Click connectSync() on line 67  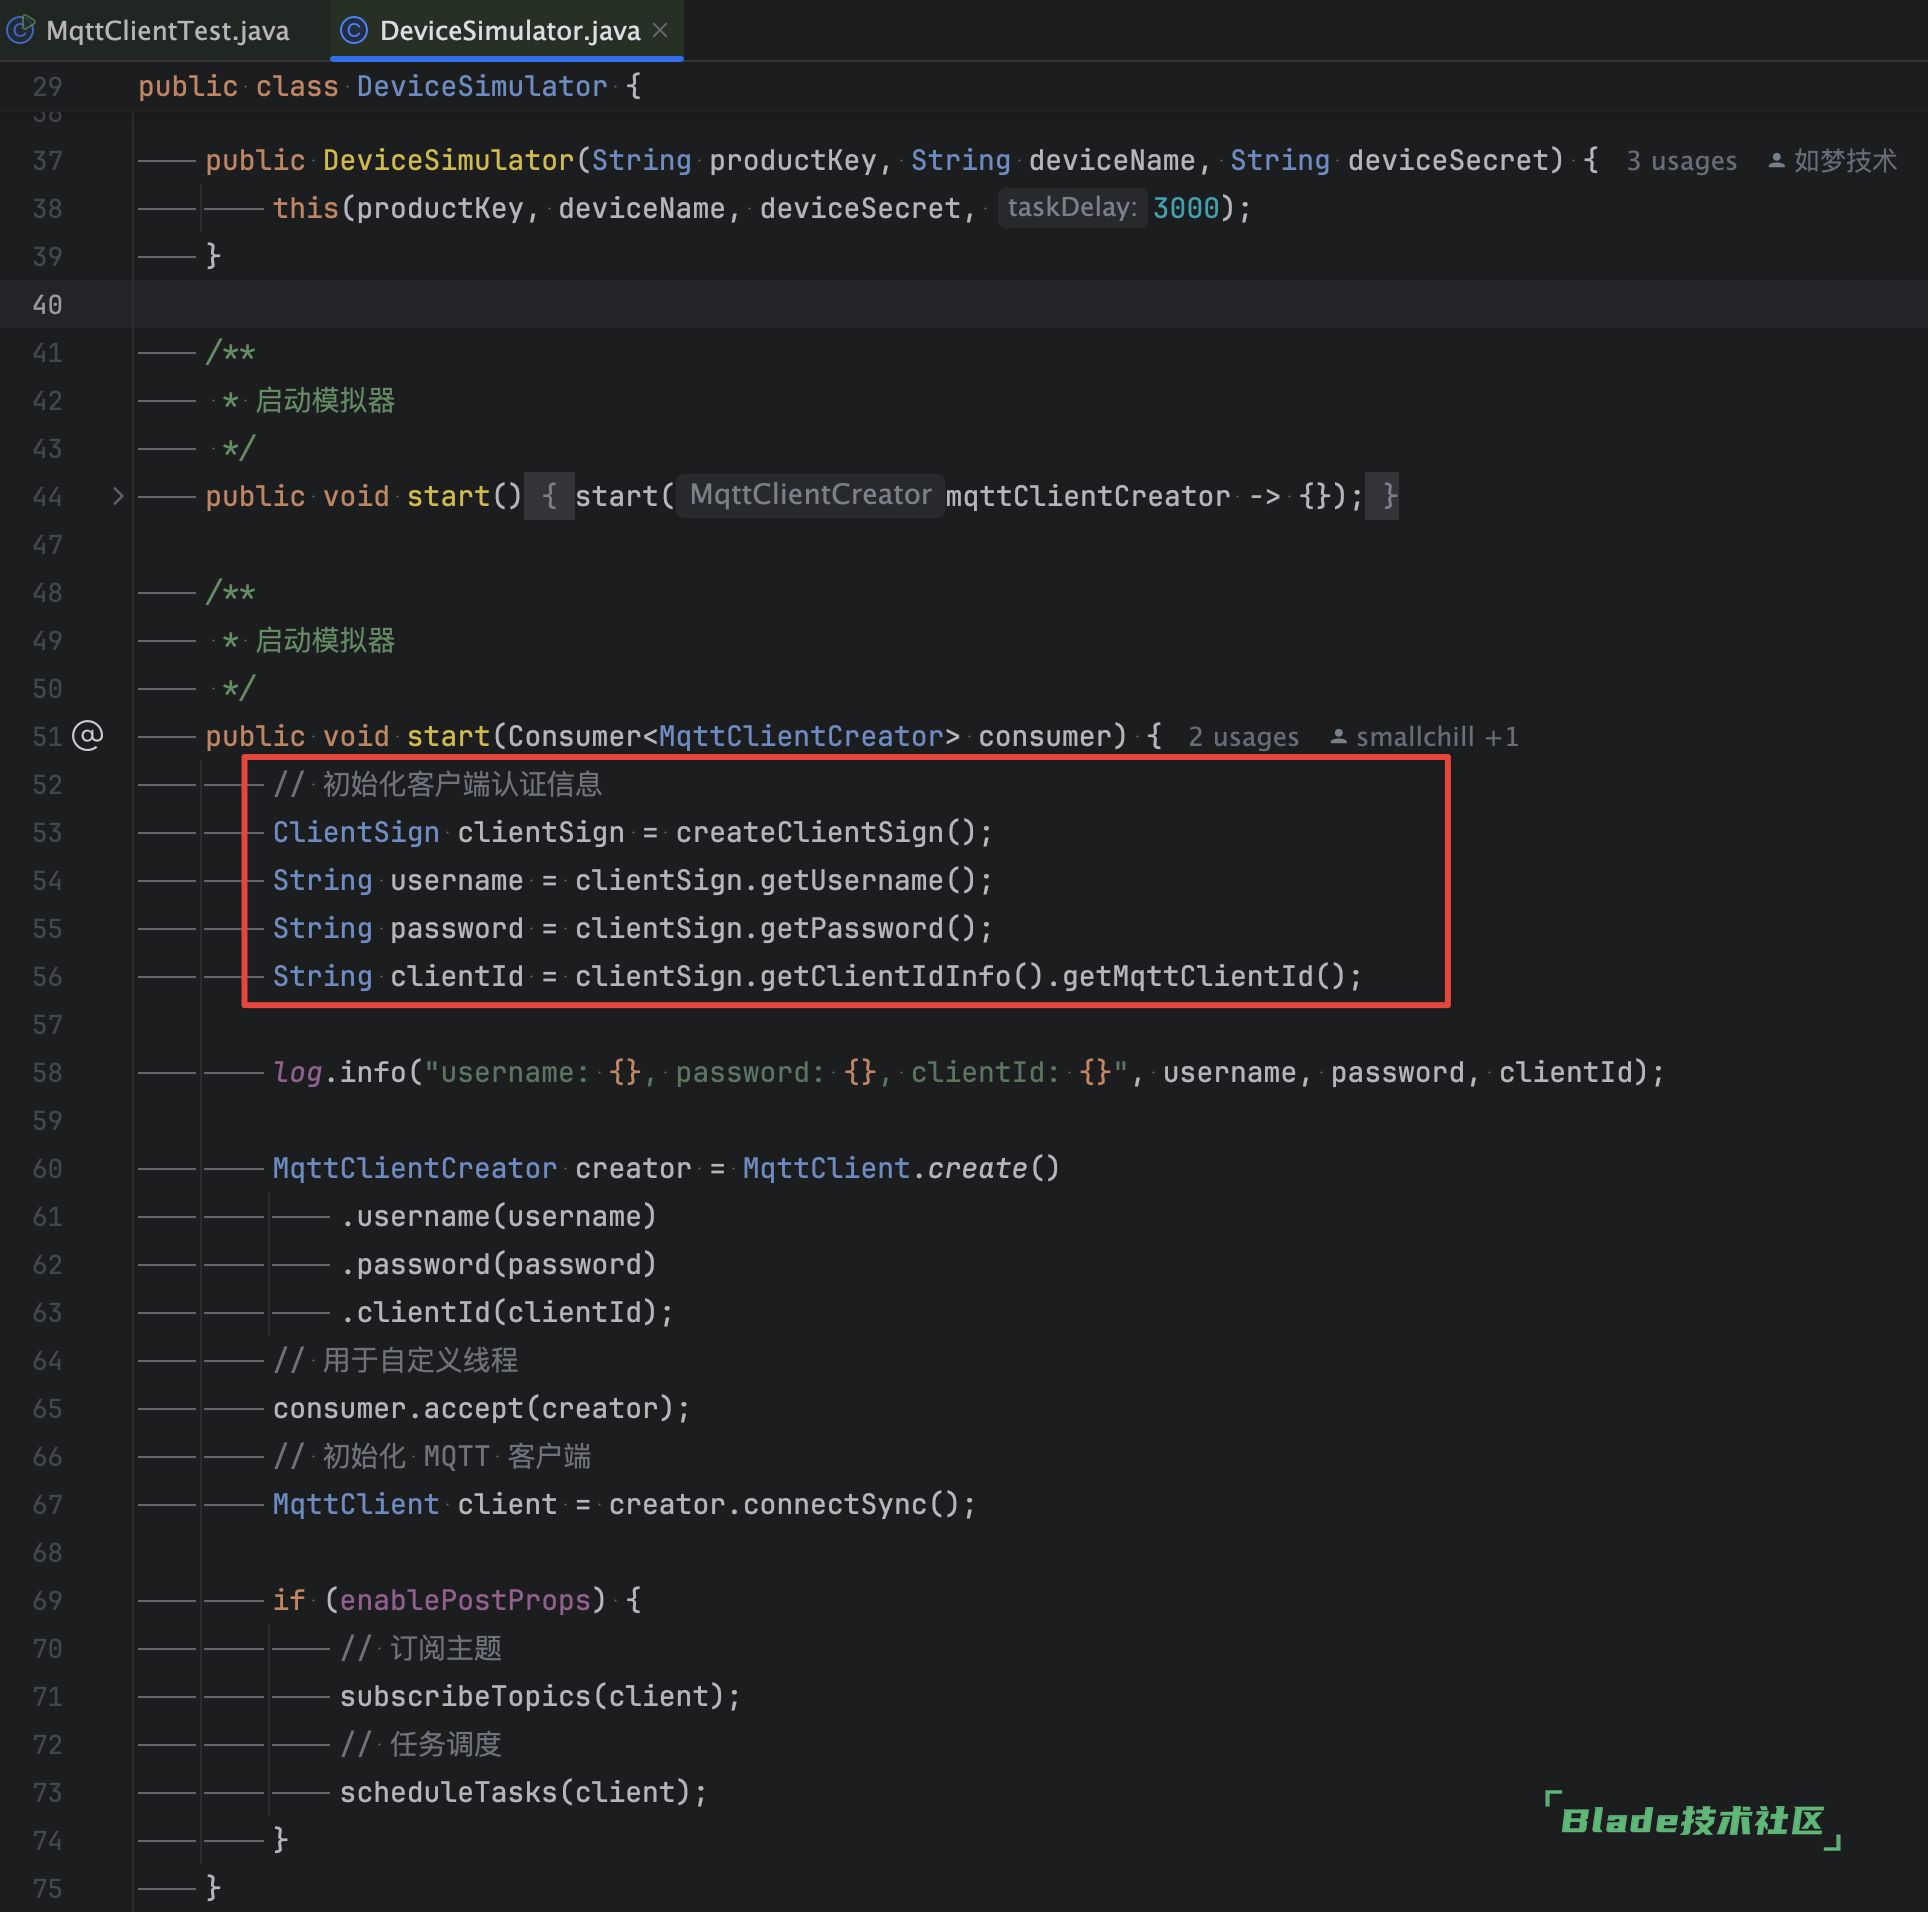851,1504
